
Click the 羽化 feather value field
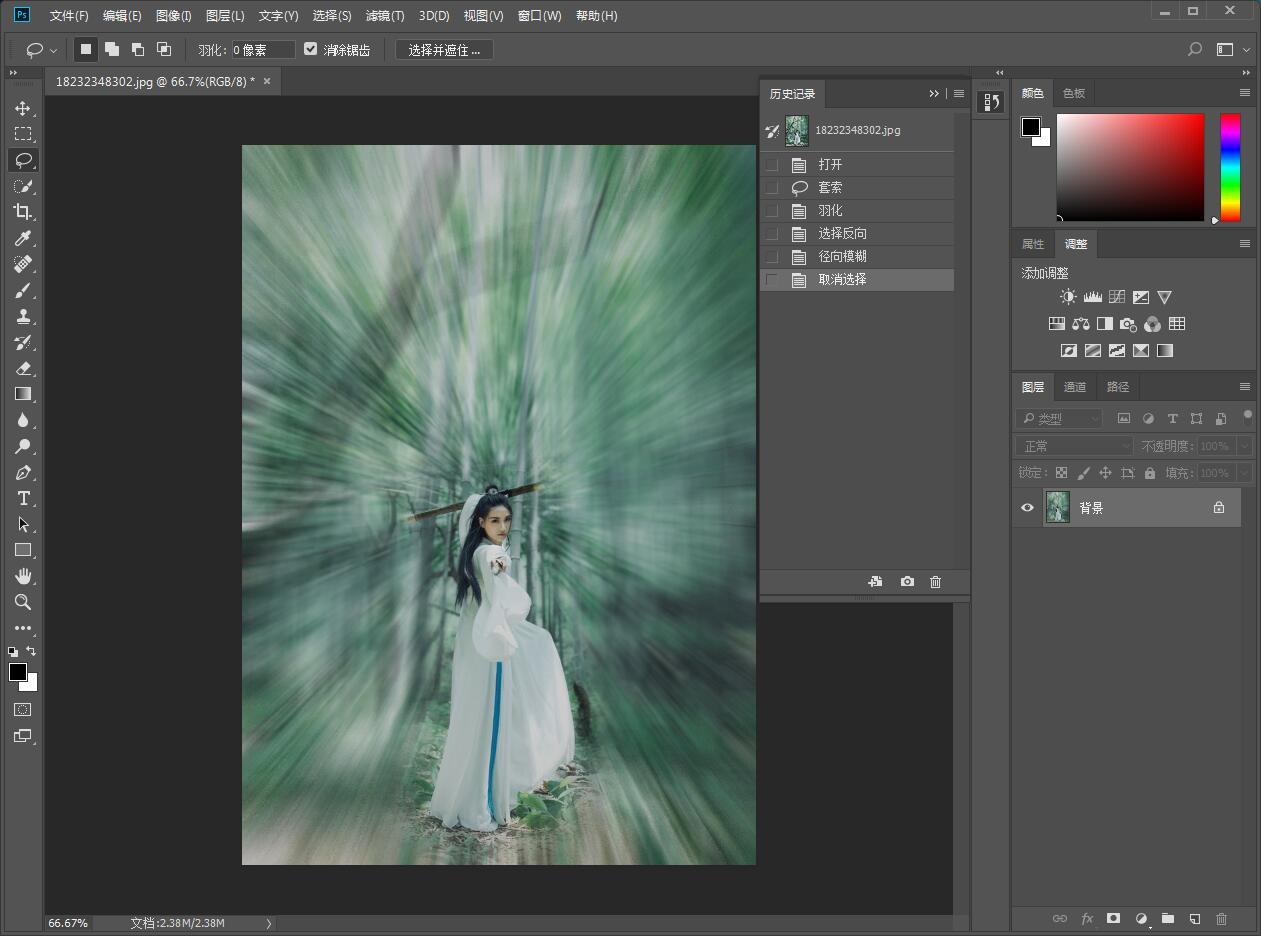point(263,49)
